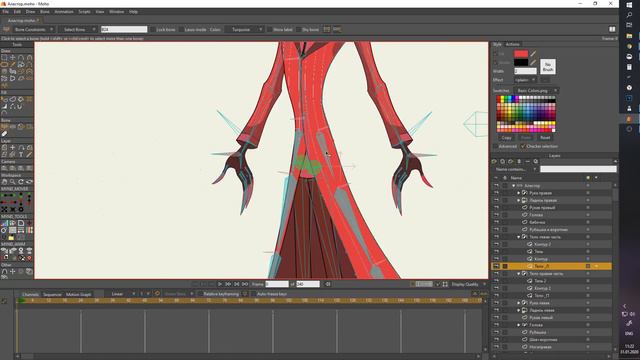Click the eyedropper beside the red fill swatch

pos(533,53)
